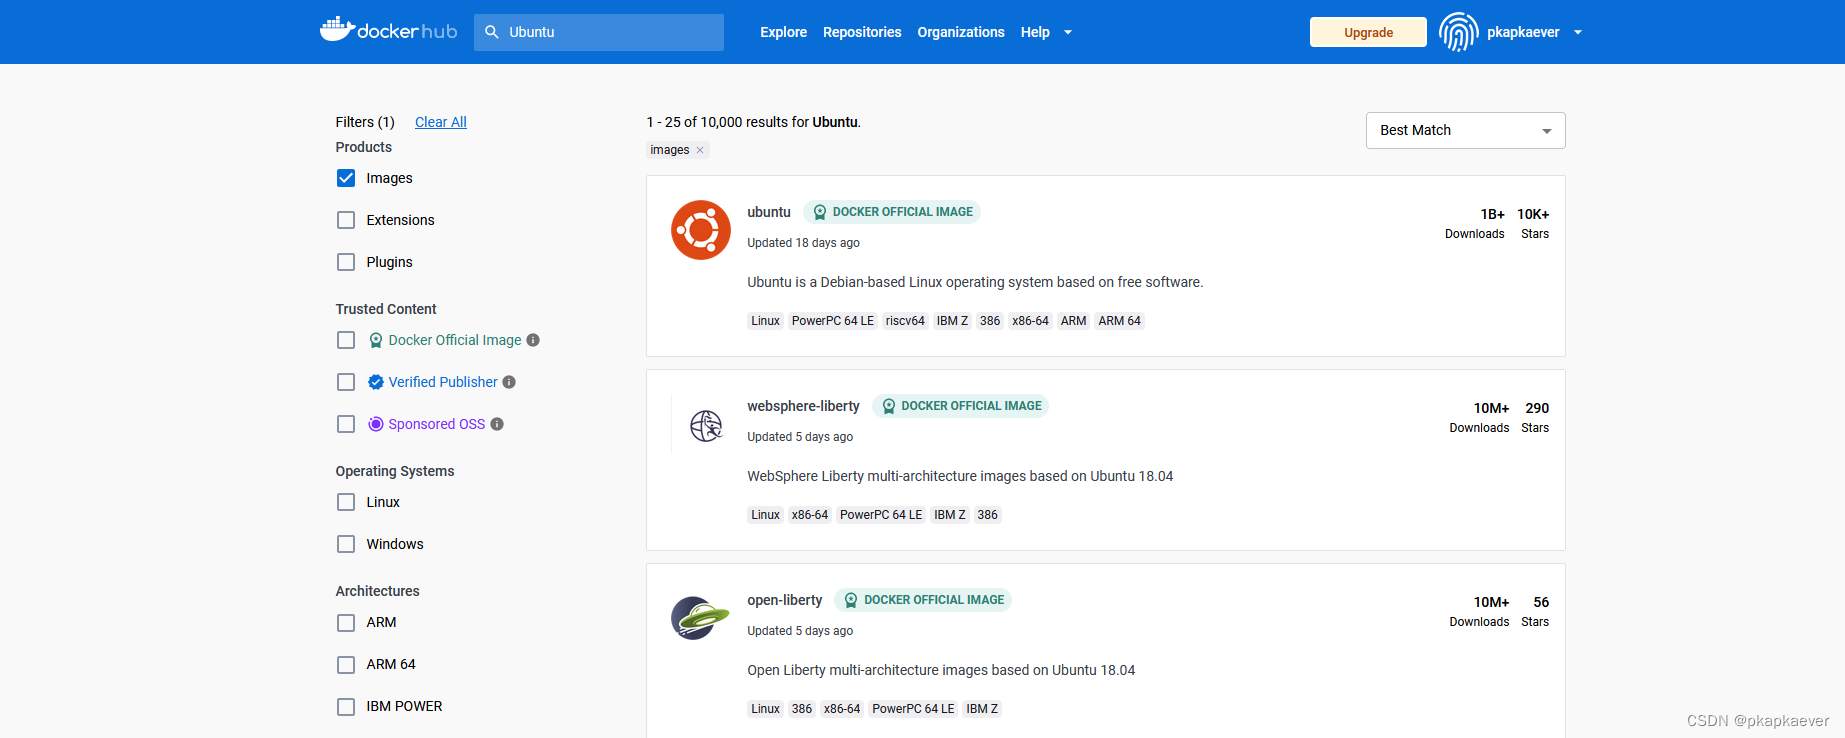Open the fingerprint user avatar

coord(1459,32)
